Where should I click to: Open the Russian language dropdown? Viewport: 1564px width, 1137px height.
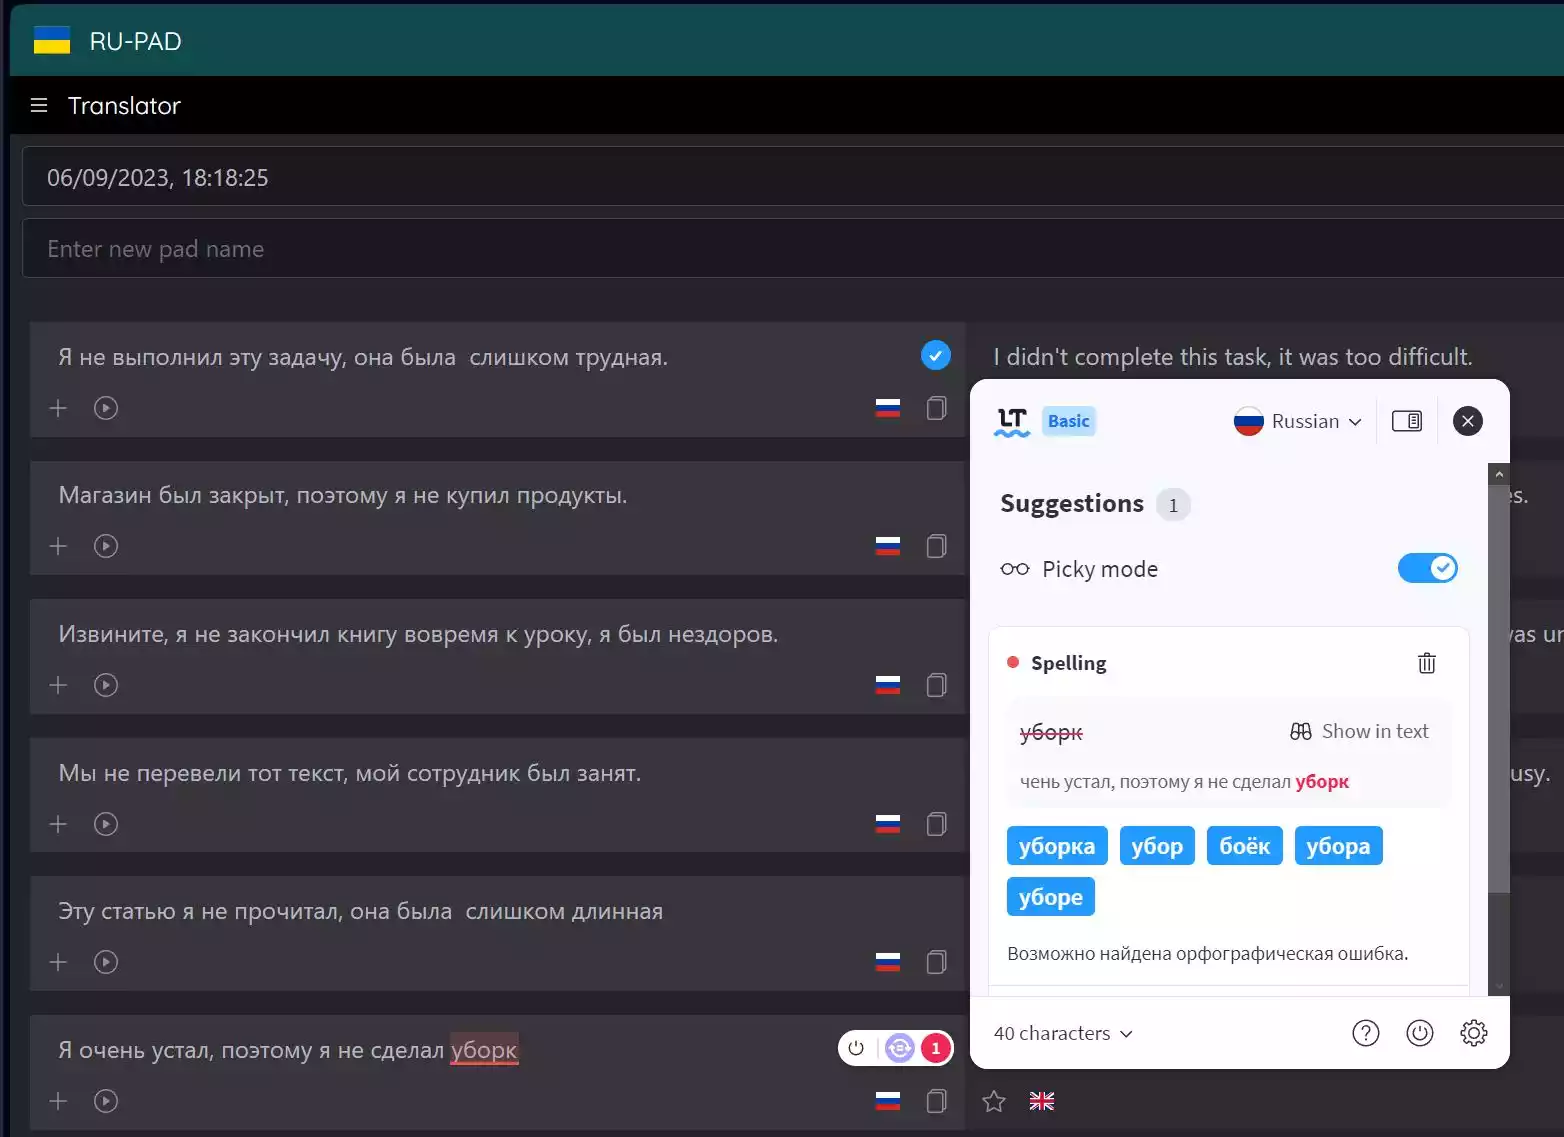pyautogui.click(x=1298, y=421)
